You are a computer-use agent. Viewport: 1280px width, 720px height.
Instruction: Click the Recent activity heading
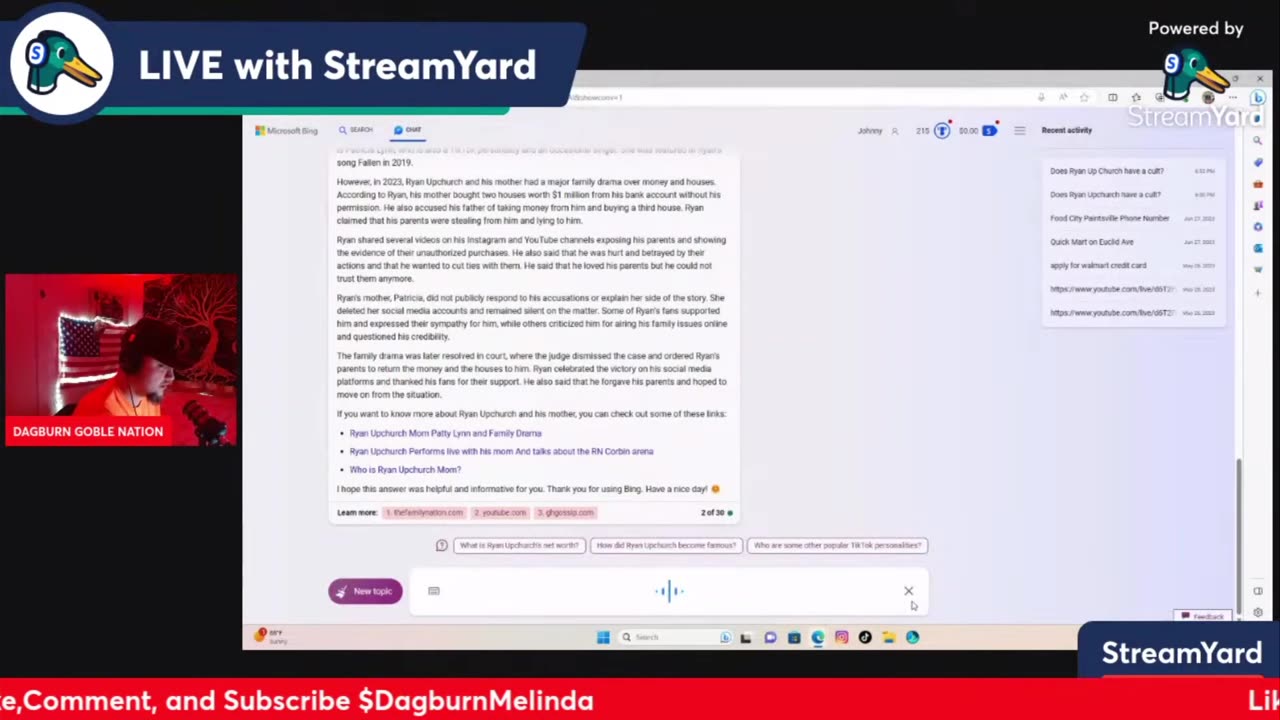pyautogui.click(x=1066, y=130)
